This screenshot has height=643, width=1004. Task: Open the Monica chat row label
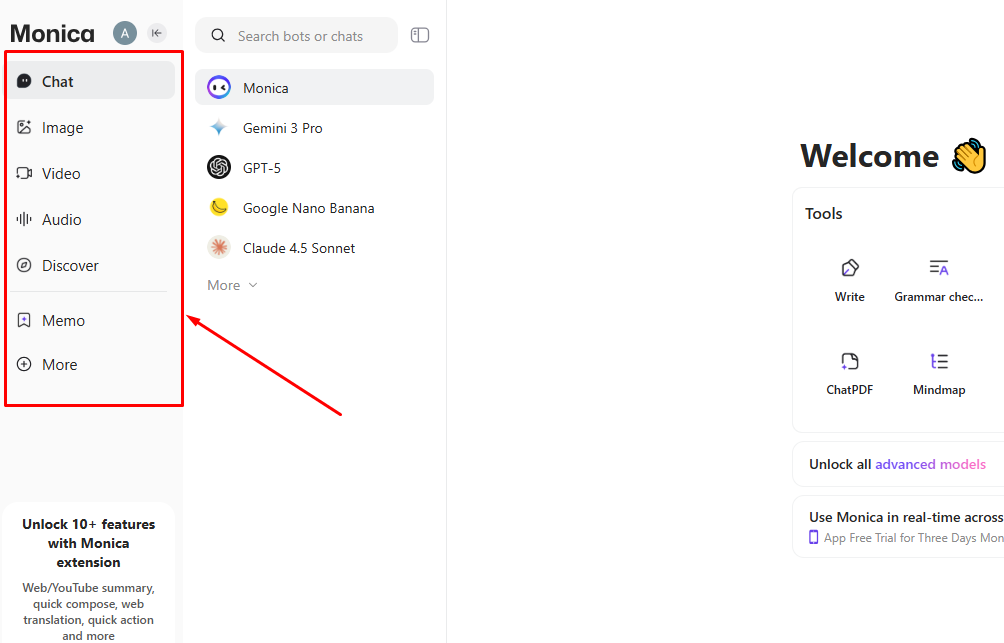pos(266,88)
